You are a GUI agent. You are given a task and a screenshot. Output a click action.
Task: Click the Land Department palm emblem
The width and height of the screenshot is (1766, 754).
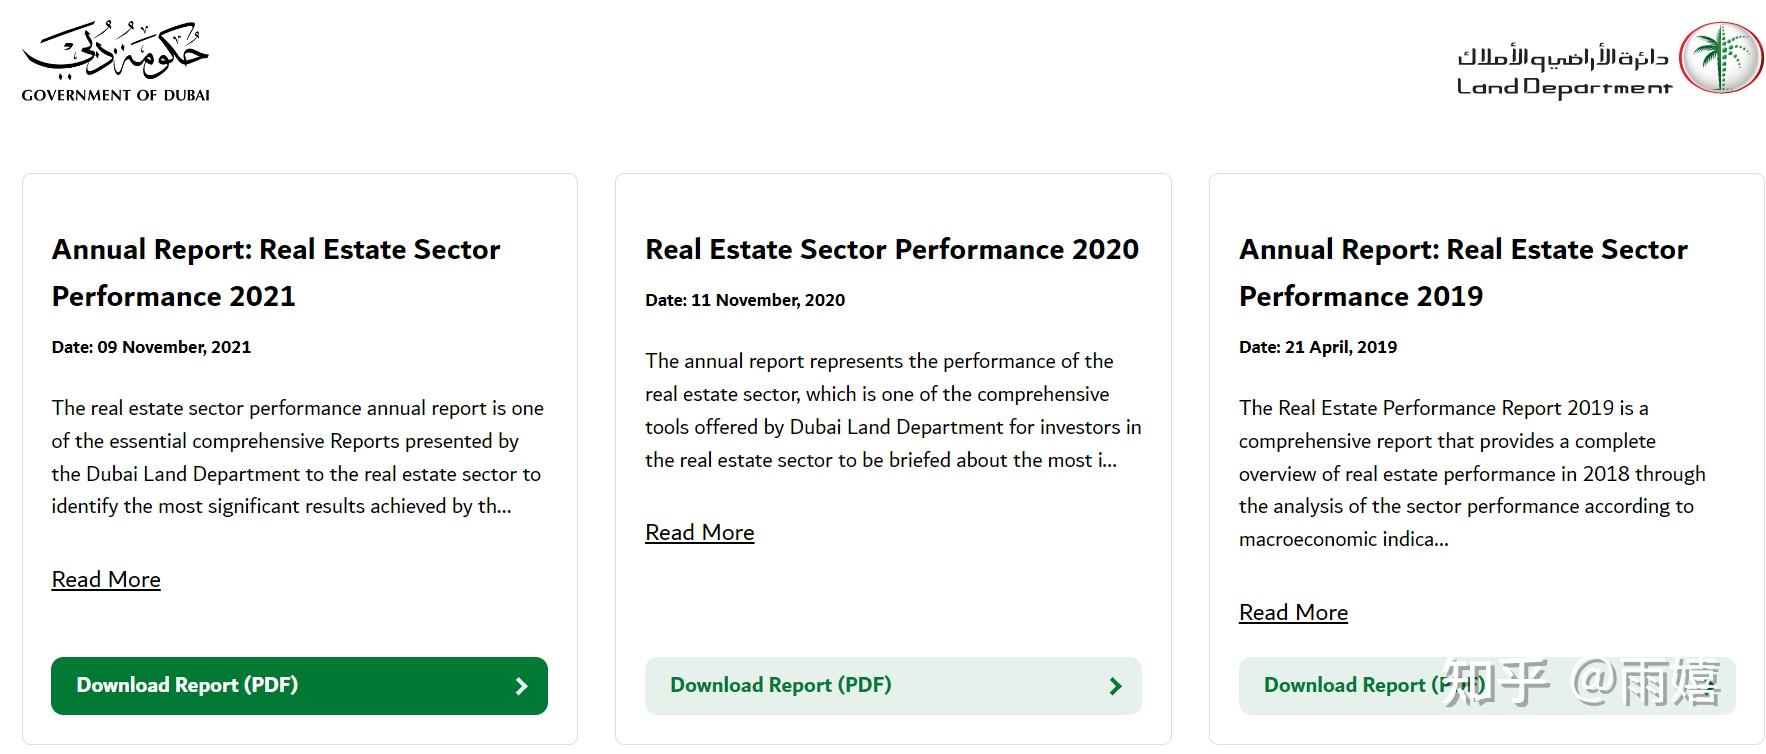tap(1720, 57)
